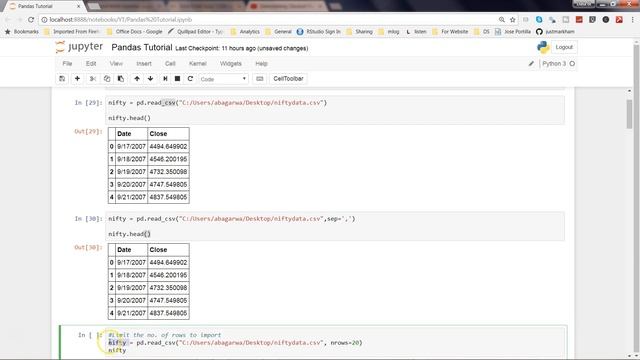Insert a cell below with plus icon
This screenshot has height=360, width=640.
click(x=77, y=79)
